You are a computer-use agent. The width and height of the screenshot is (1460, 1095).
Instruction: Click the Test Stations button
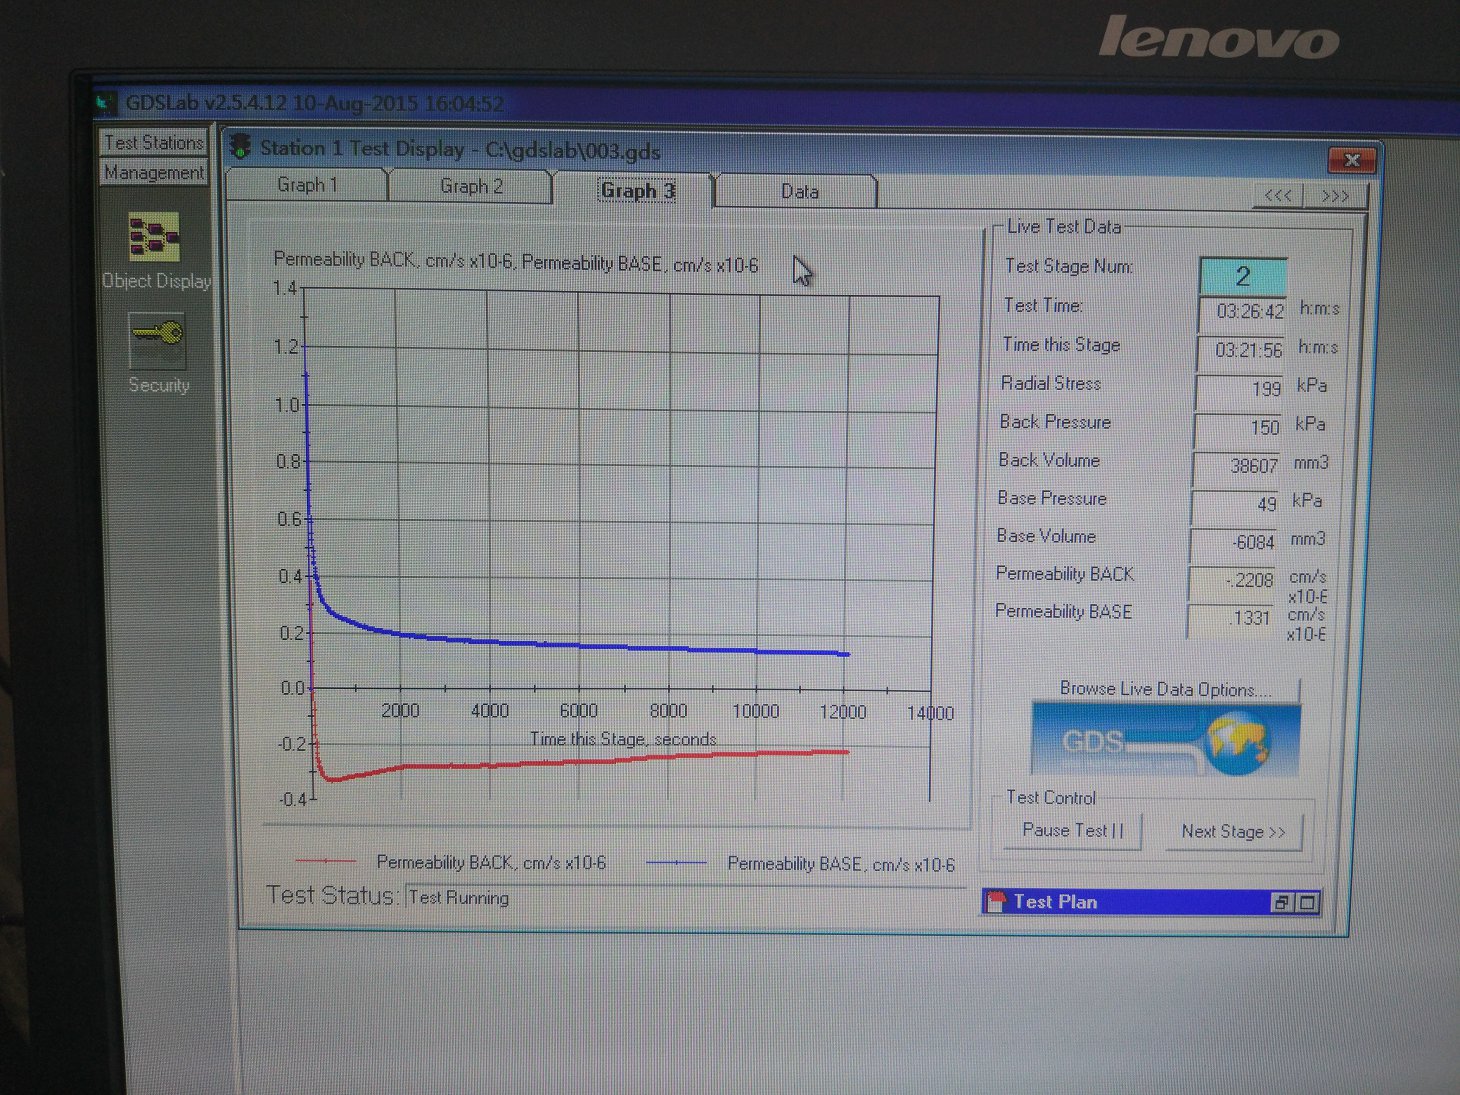coord(153,143)
